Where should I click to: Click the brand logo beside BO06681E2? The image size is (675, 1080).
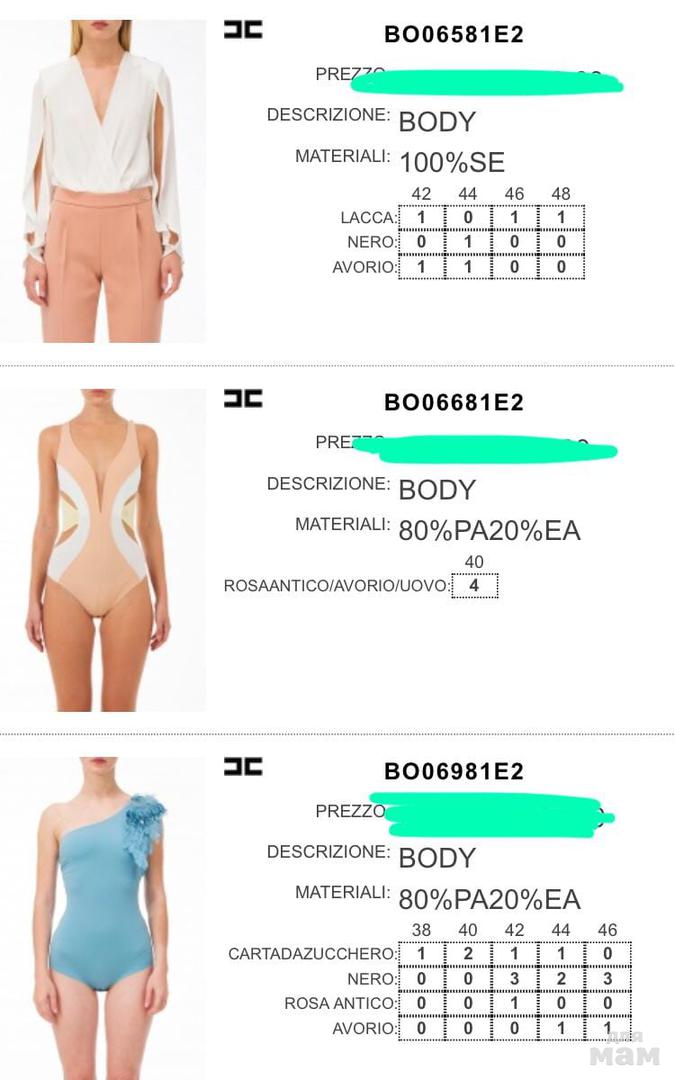tap(243, 398)
